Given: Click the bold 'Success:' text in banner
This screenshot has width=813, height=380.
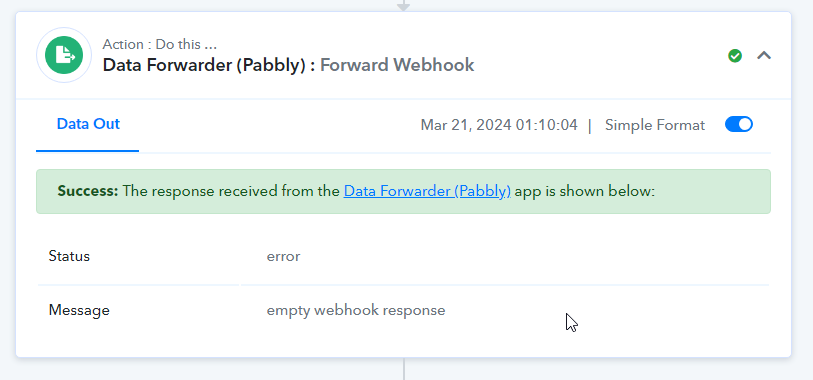Looking at the screenshot, I should [x=88, y=191].
